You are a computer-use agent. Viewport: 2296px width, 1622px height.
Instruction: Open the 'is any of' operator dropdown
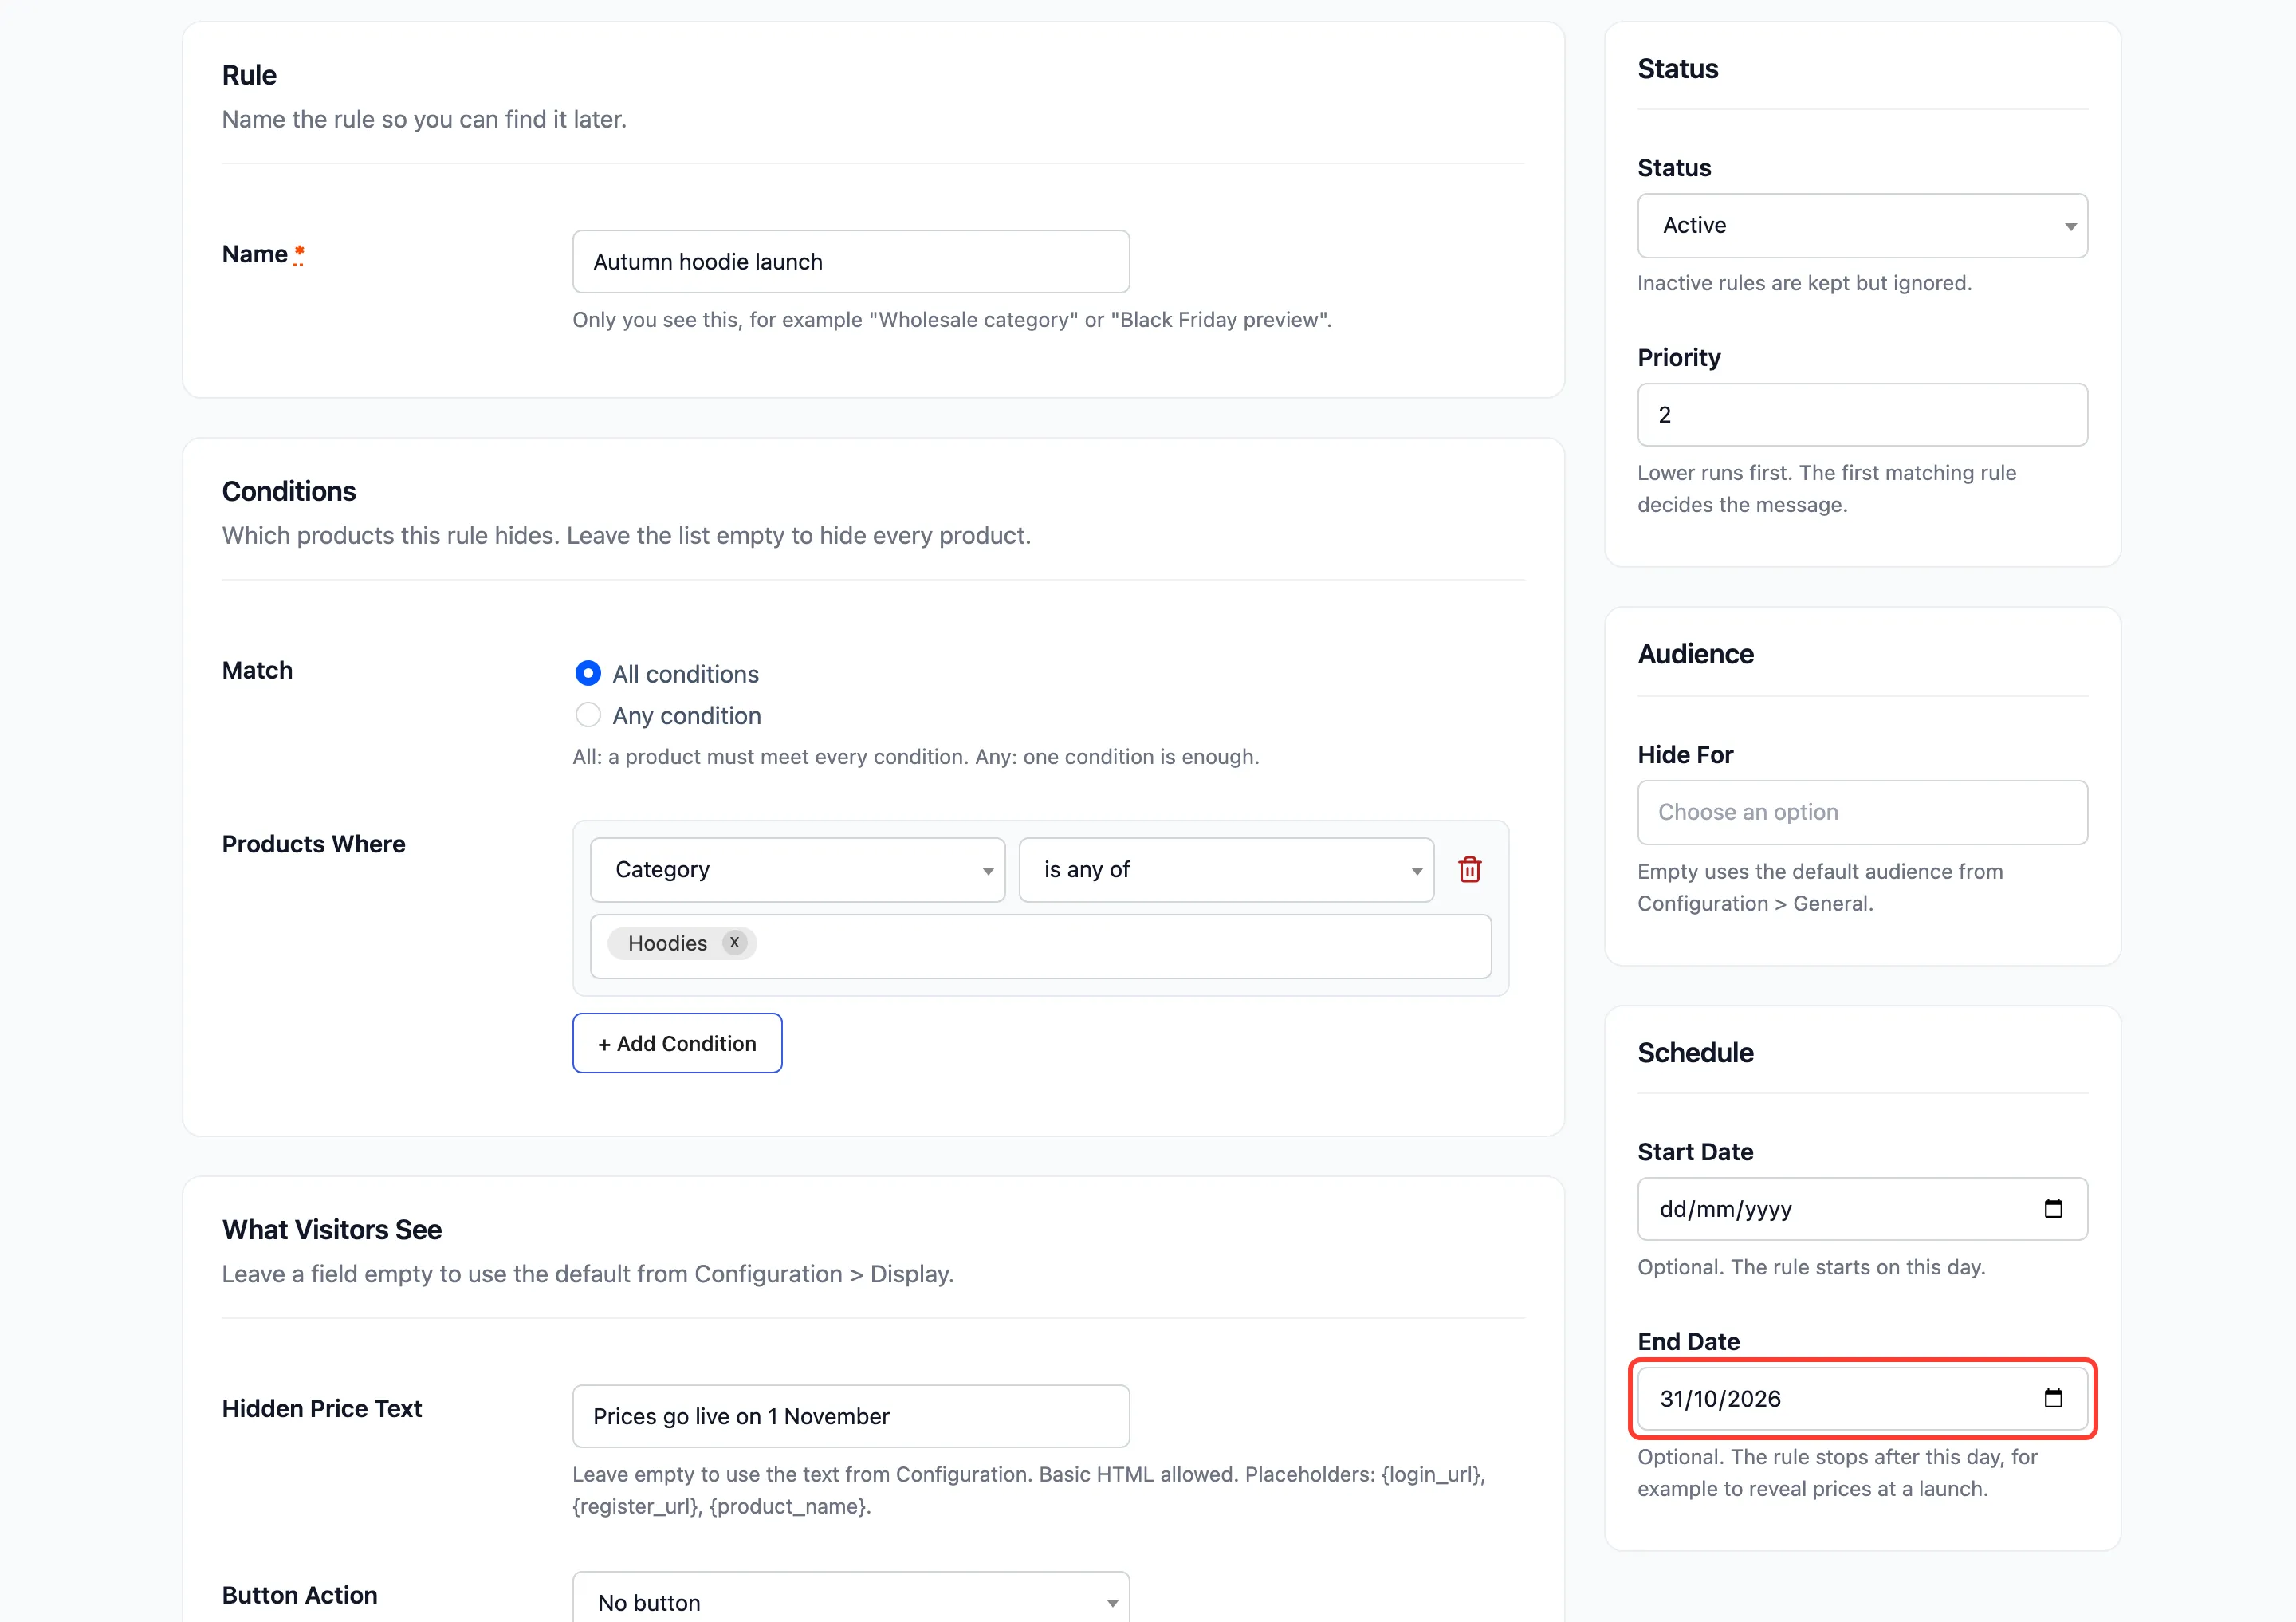click(1226, 869)
